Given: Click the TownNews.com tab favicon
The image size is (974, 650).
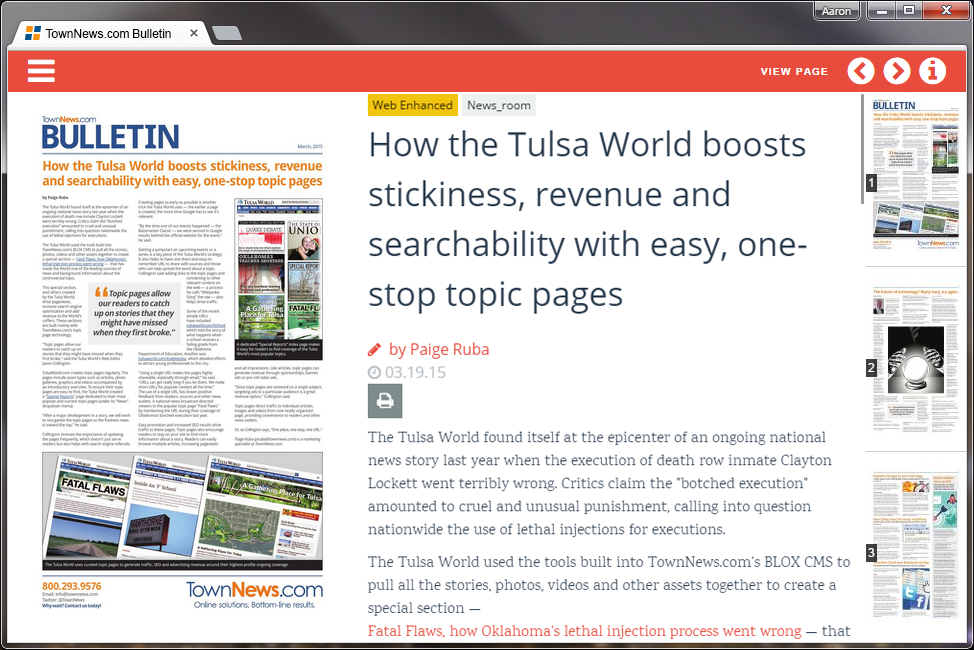Looking at the screenshot, I should [x=33, y=34].
